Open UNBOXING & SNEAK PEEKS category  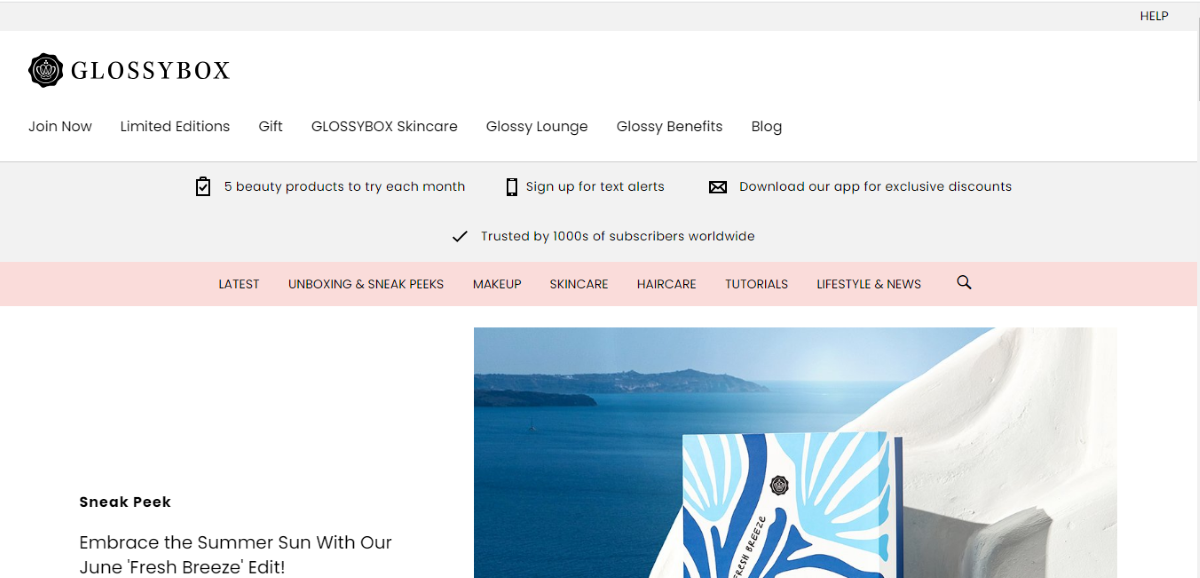366,284
